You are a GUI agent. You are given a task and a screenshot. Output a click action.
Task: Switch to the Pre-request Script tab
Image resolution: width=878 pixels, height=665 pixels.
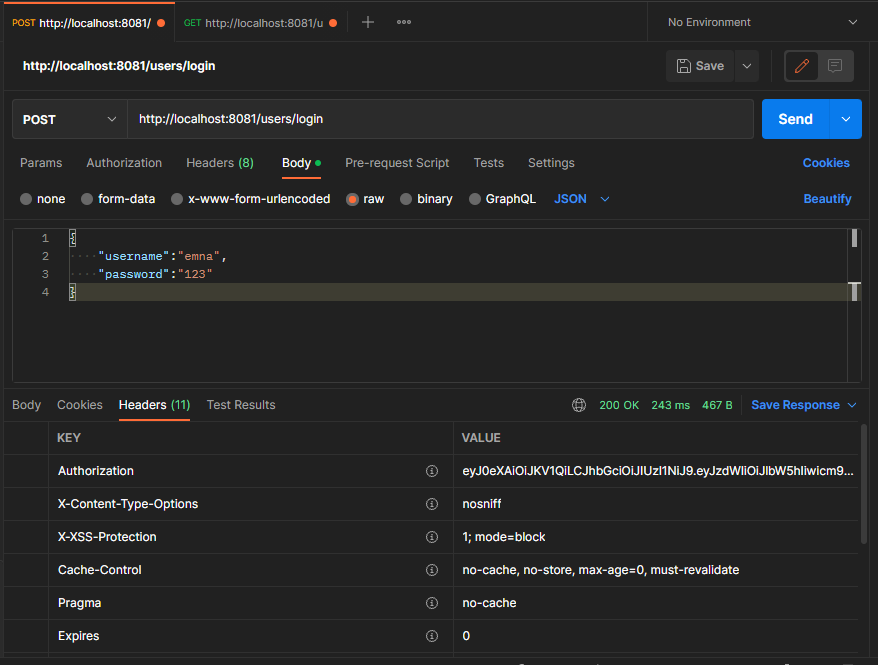click(x=396, y=163)
